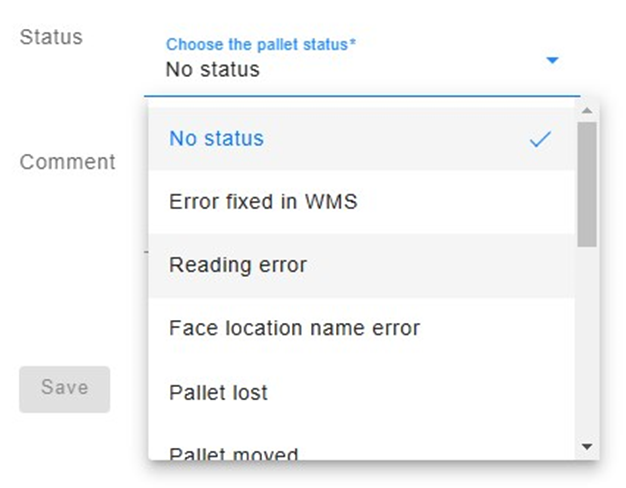The height and width of the screenshot is (488, 626).
Task: Click the blue dropdown arrow of pallet status
Action: point(552,61)
